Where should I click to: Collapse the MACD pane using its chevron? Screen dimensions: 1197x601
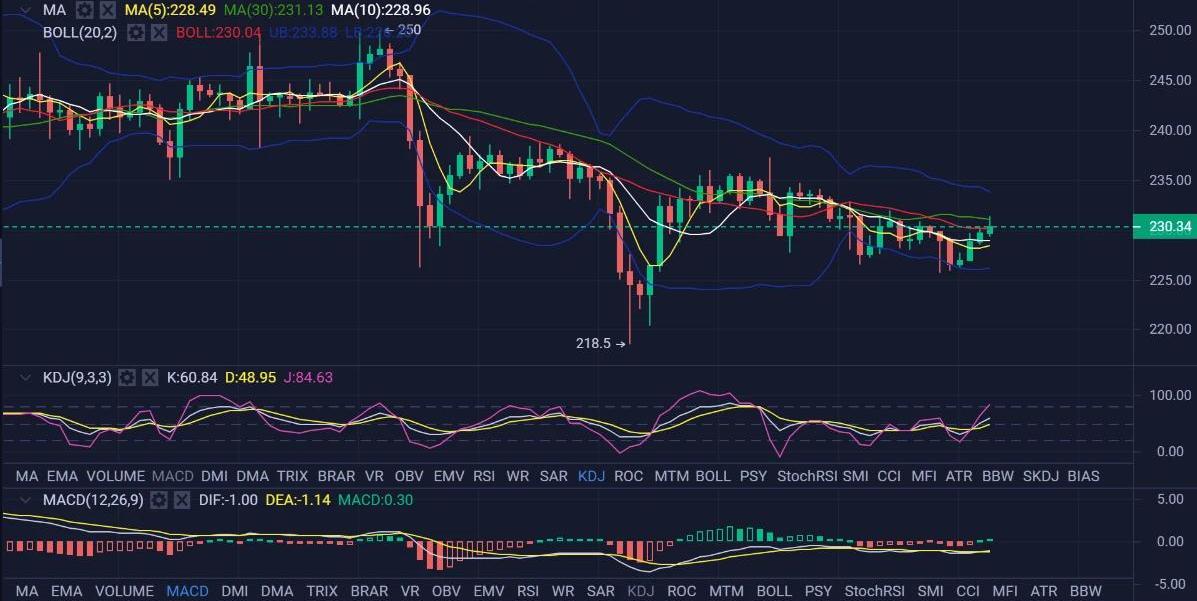click(23, 499)
